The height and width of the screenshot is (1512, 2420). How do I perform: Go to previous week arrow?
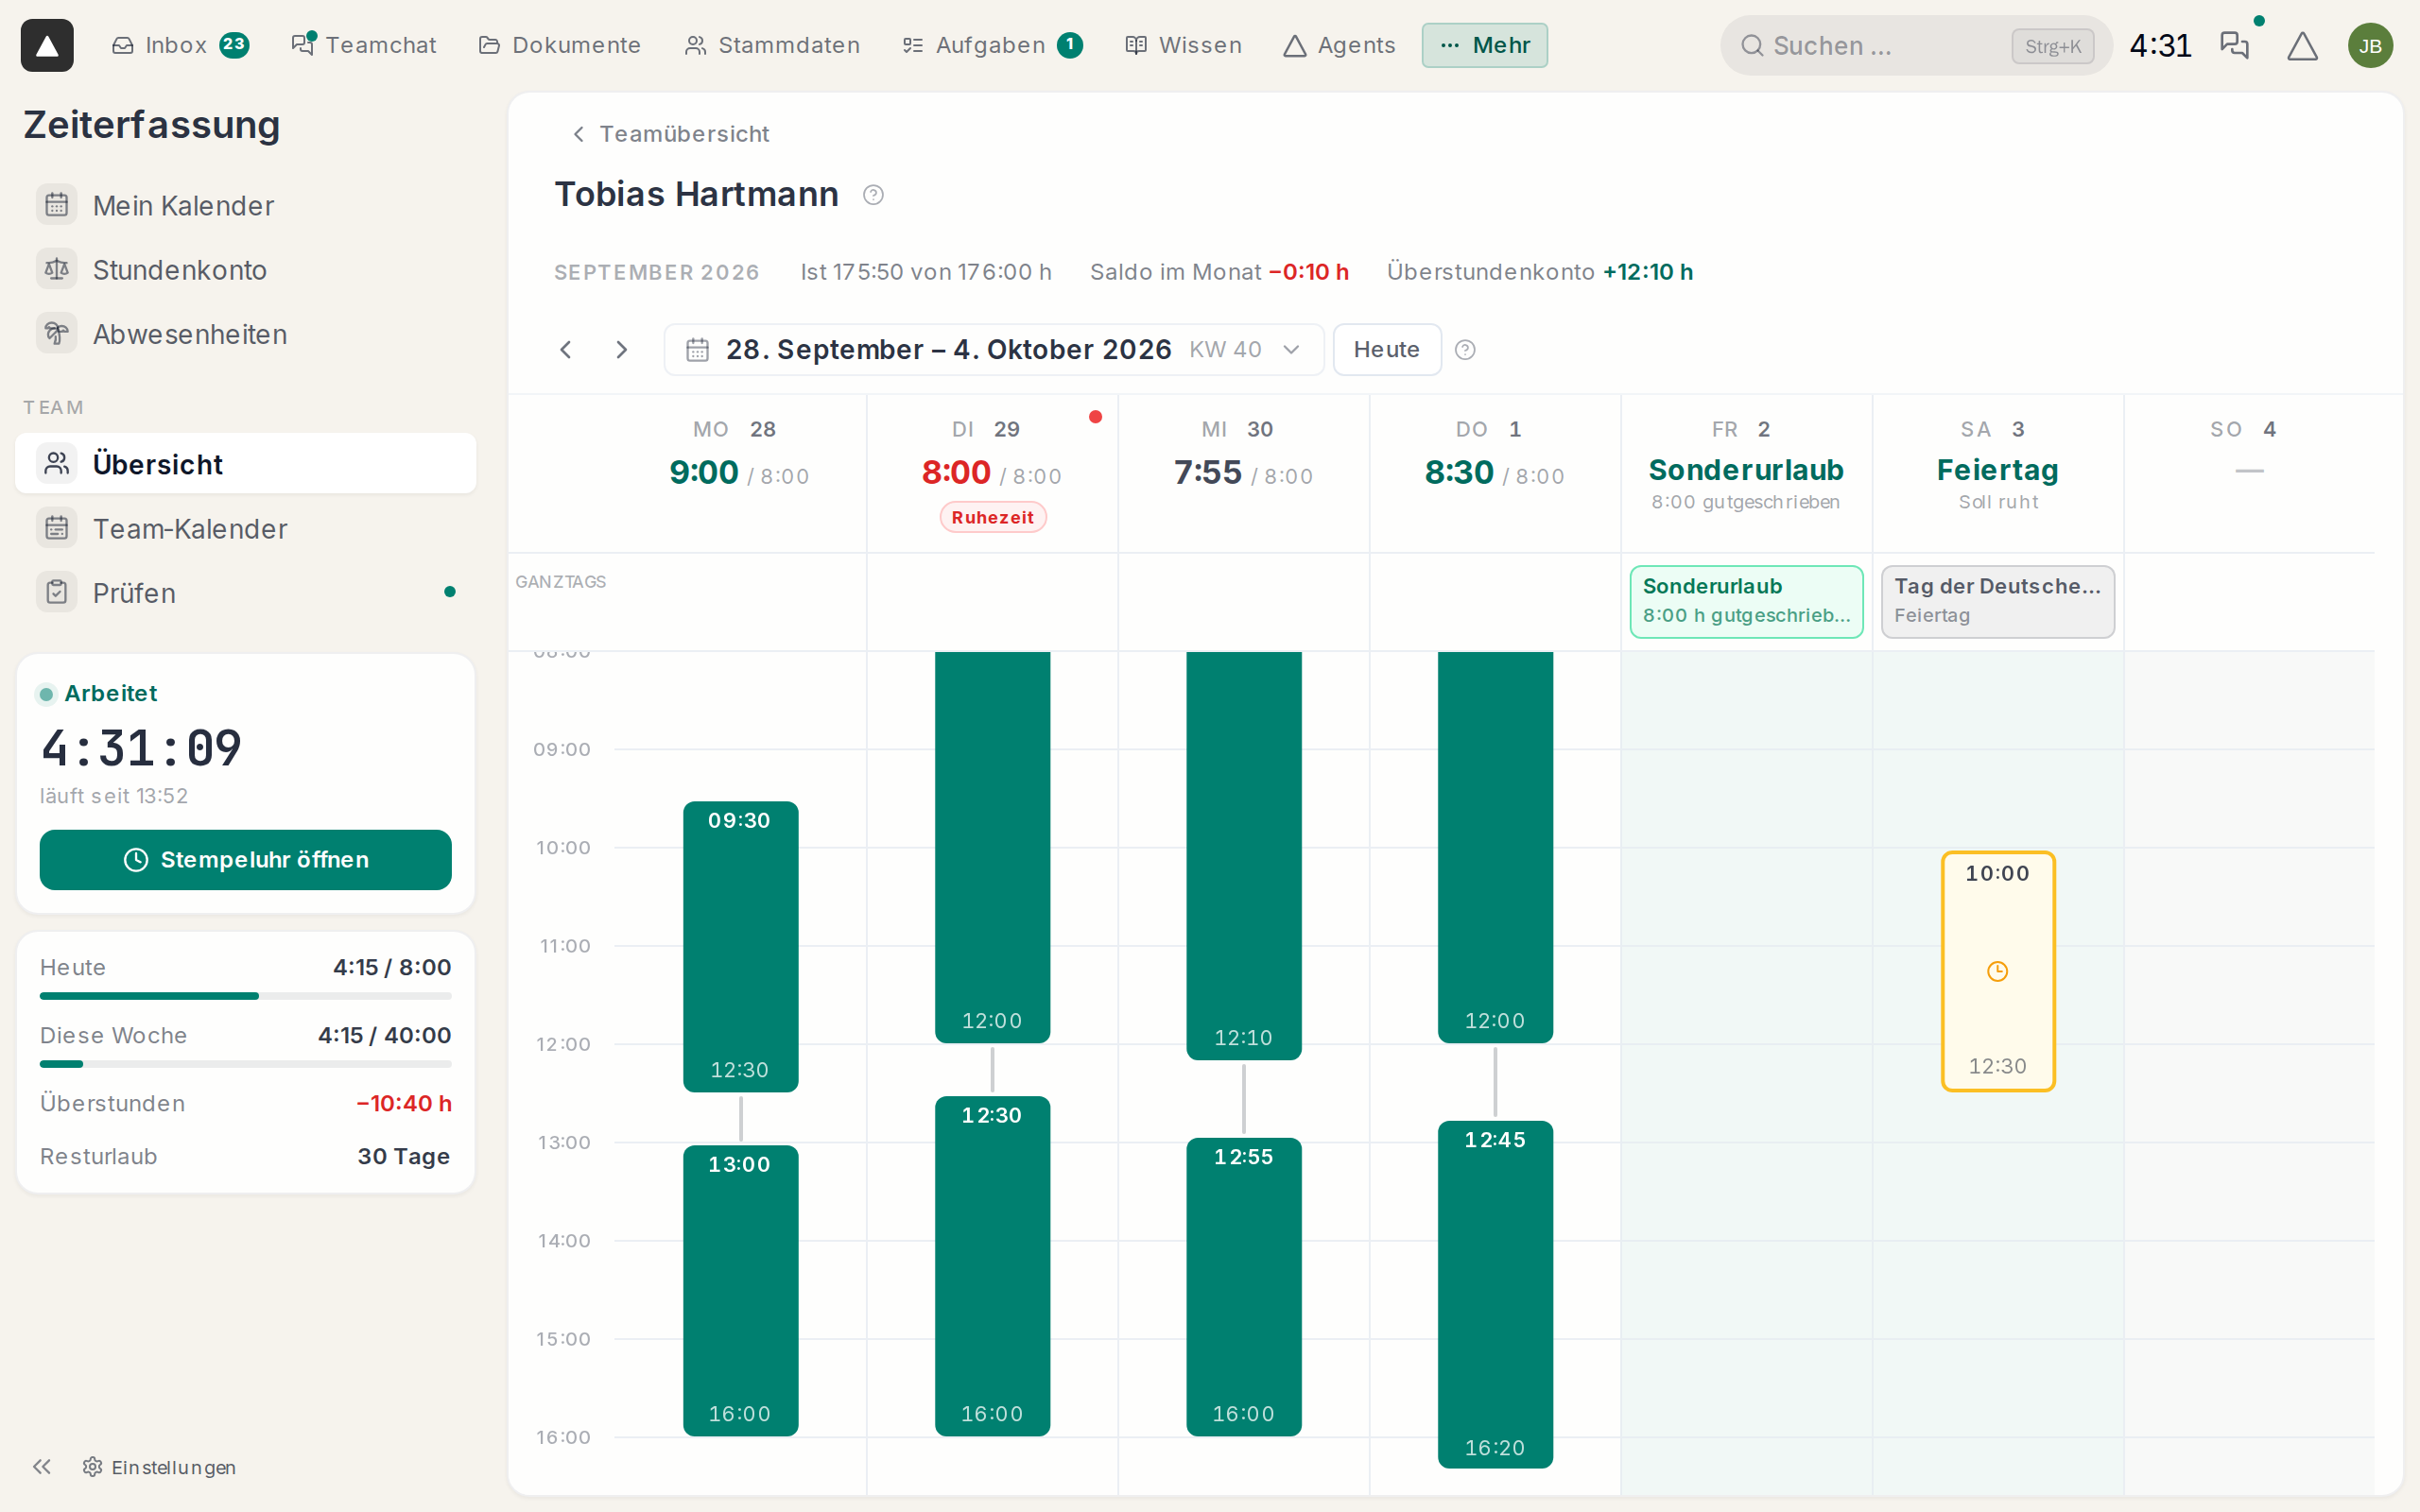click(566, 349)
